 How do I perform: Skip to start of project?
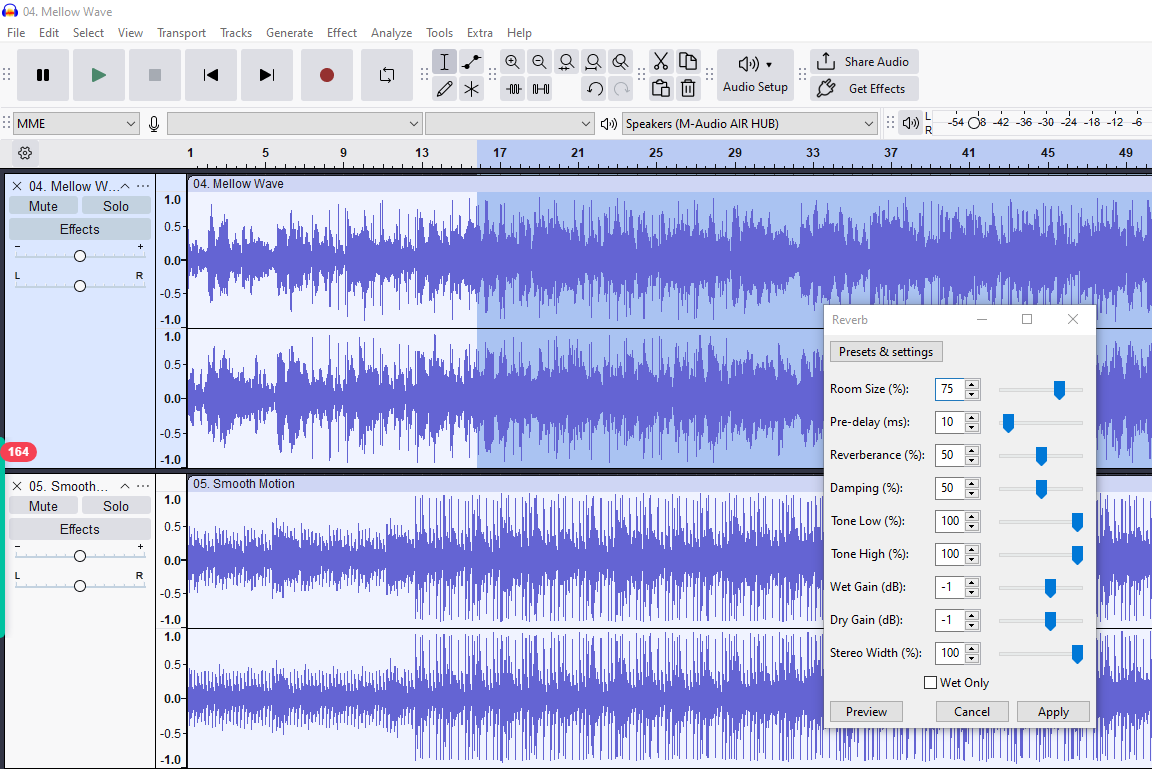point(211,75)
